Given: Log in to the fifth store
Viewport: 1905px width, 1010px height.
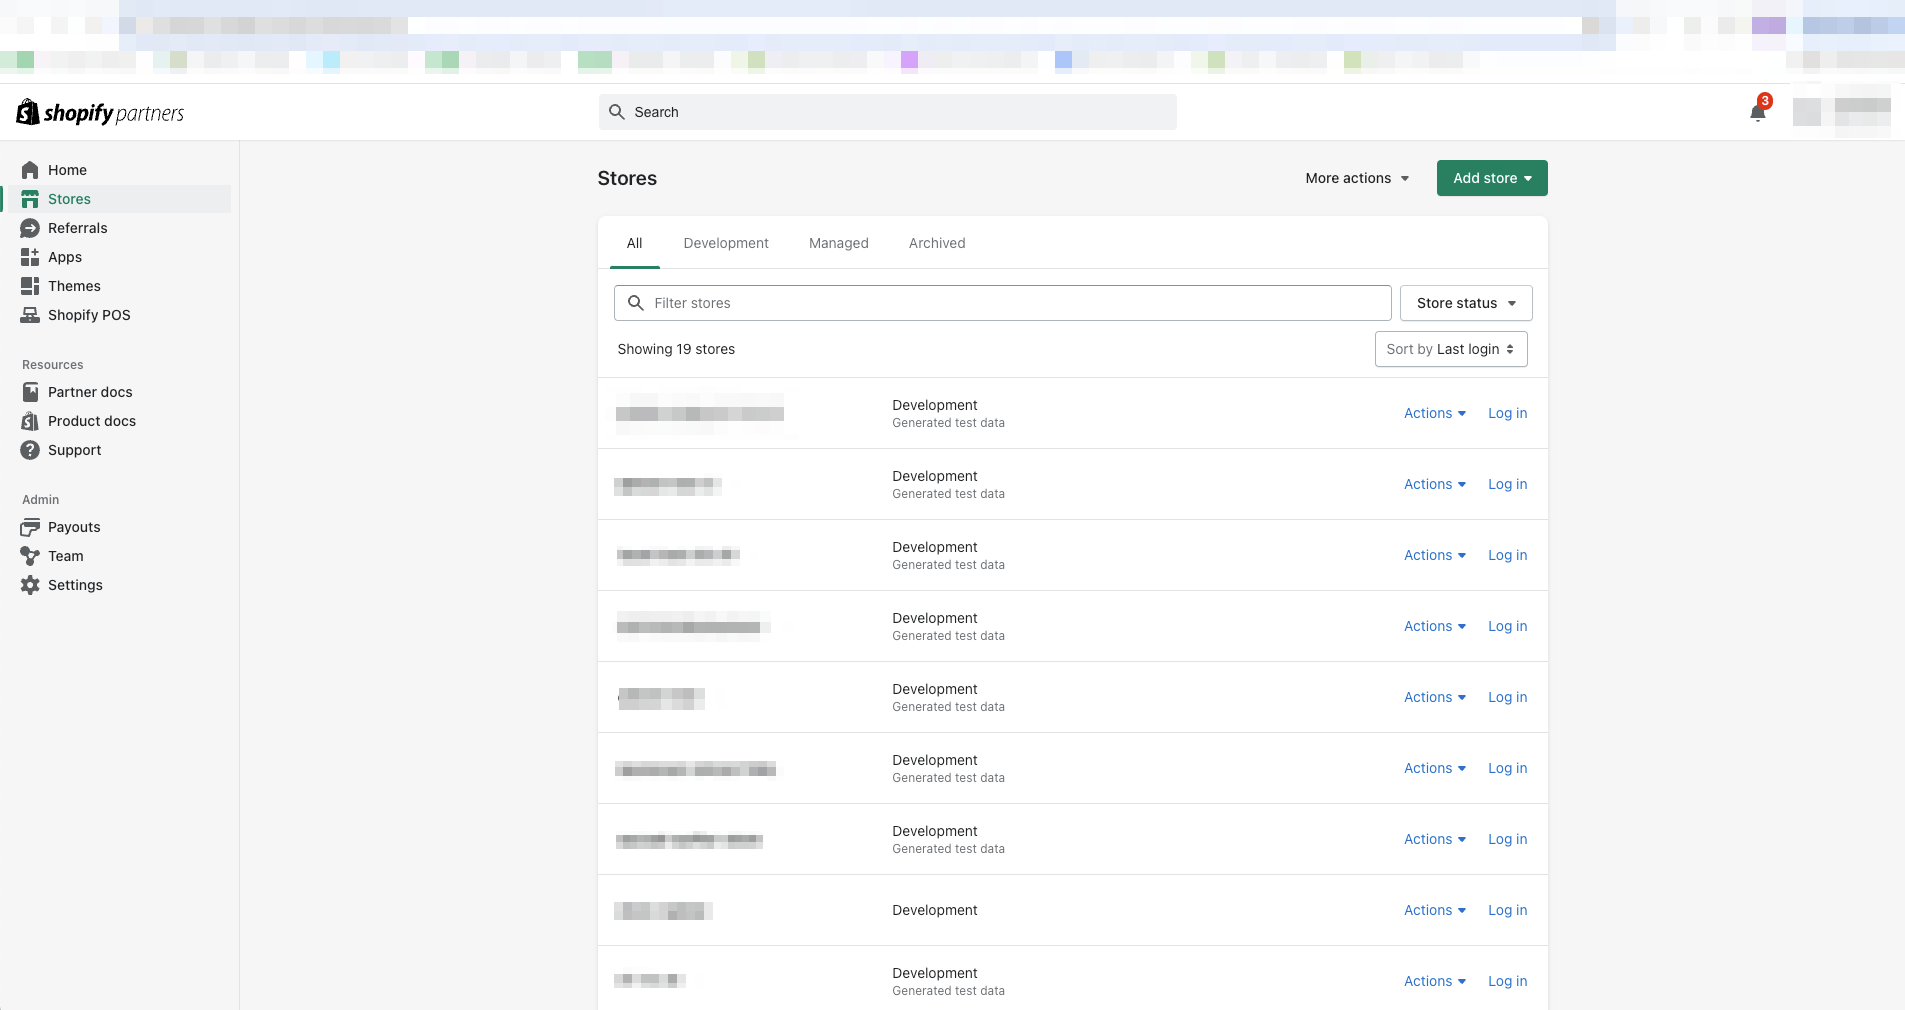Looking at the screenshot, I should pos(1507,697).
